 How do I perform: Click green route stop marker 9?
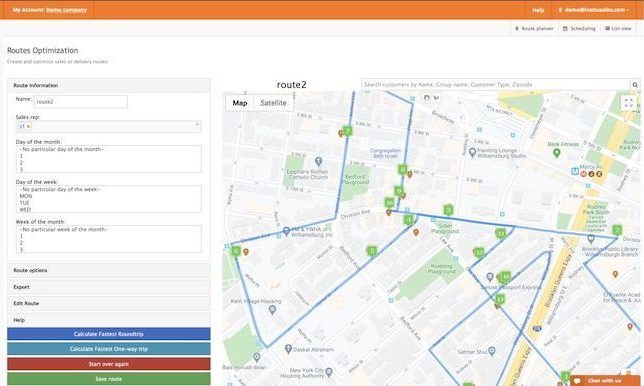398,191
